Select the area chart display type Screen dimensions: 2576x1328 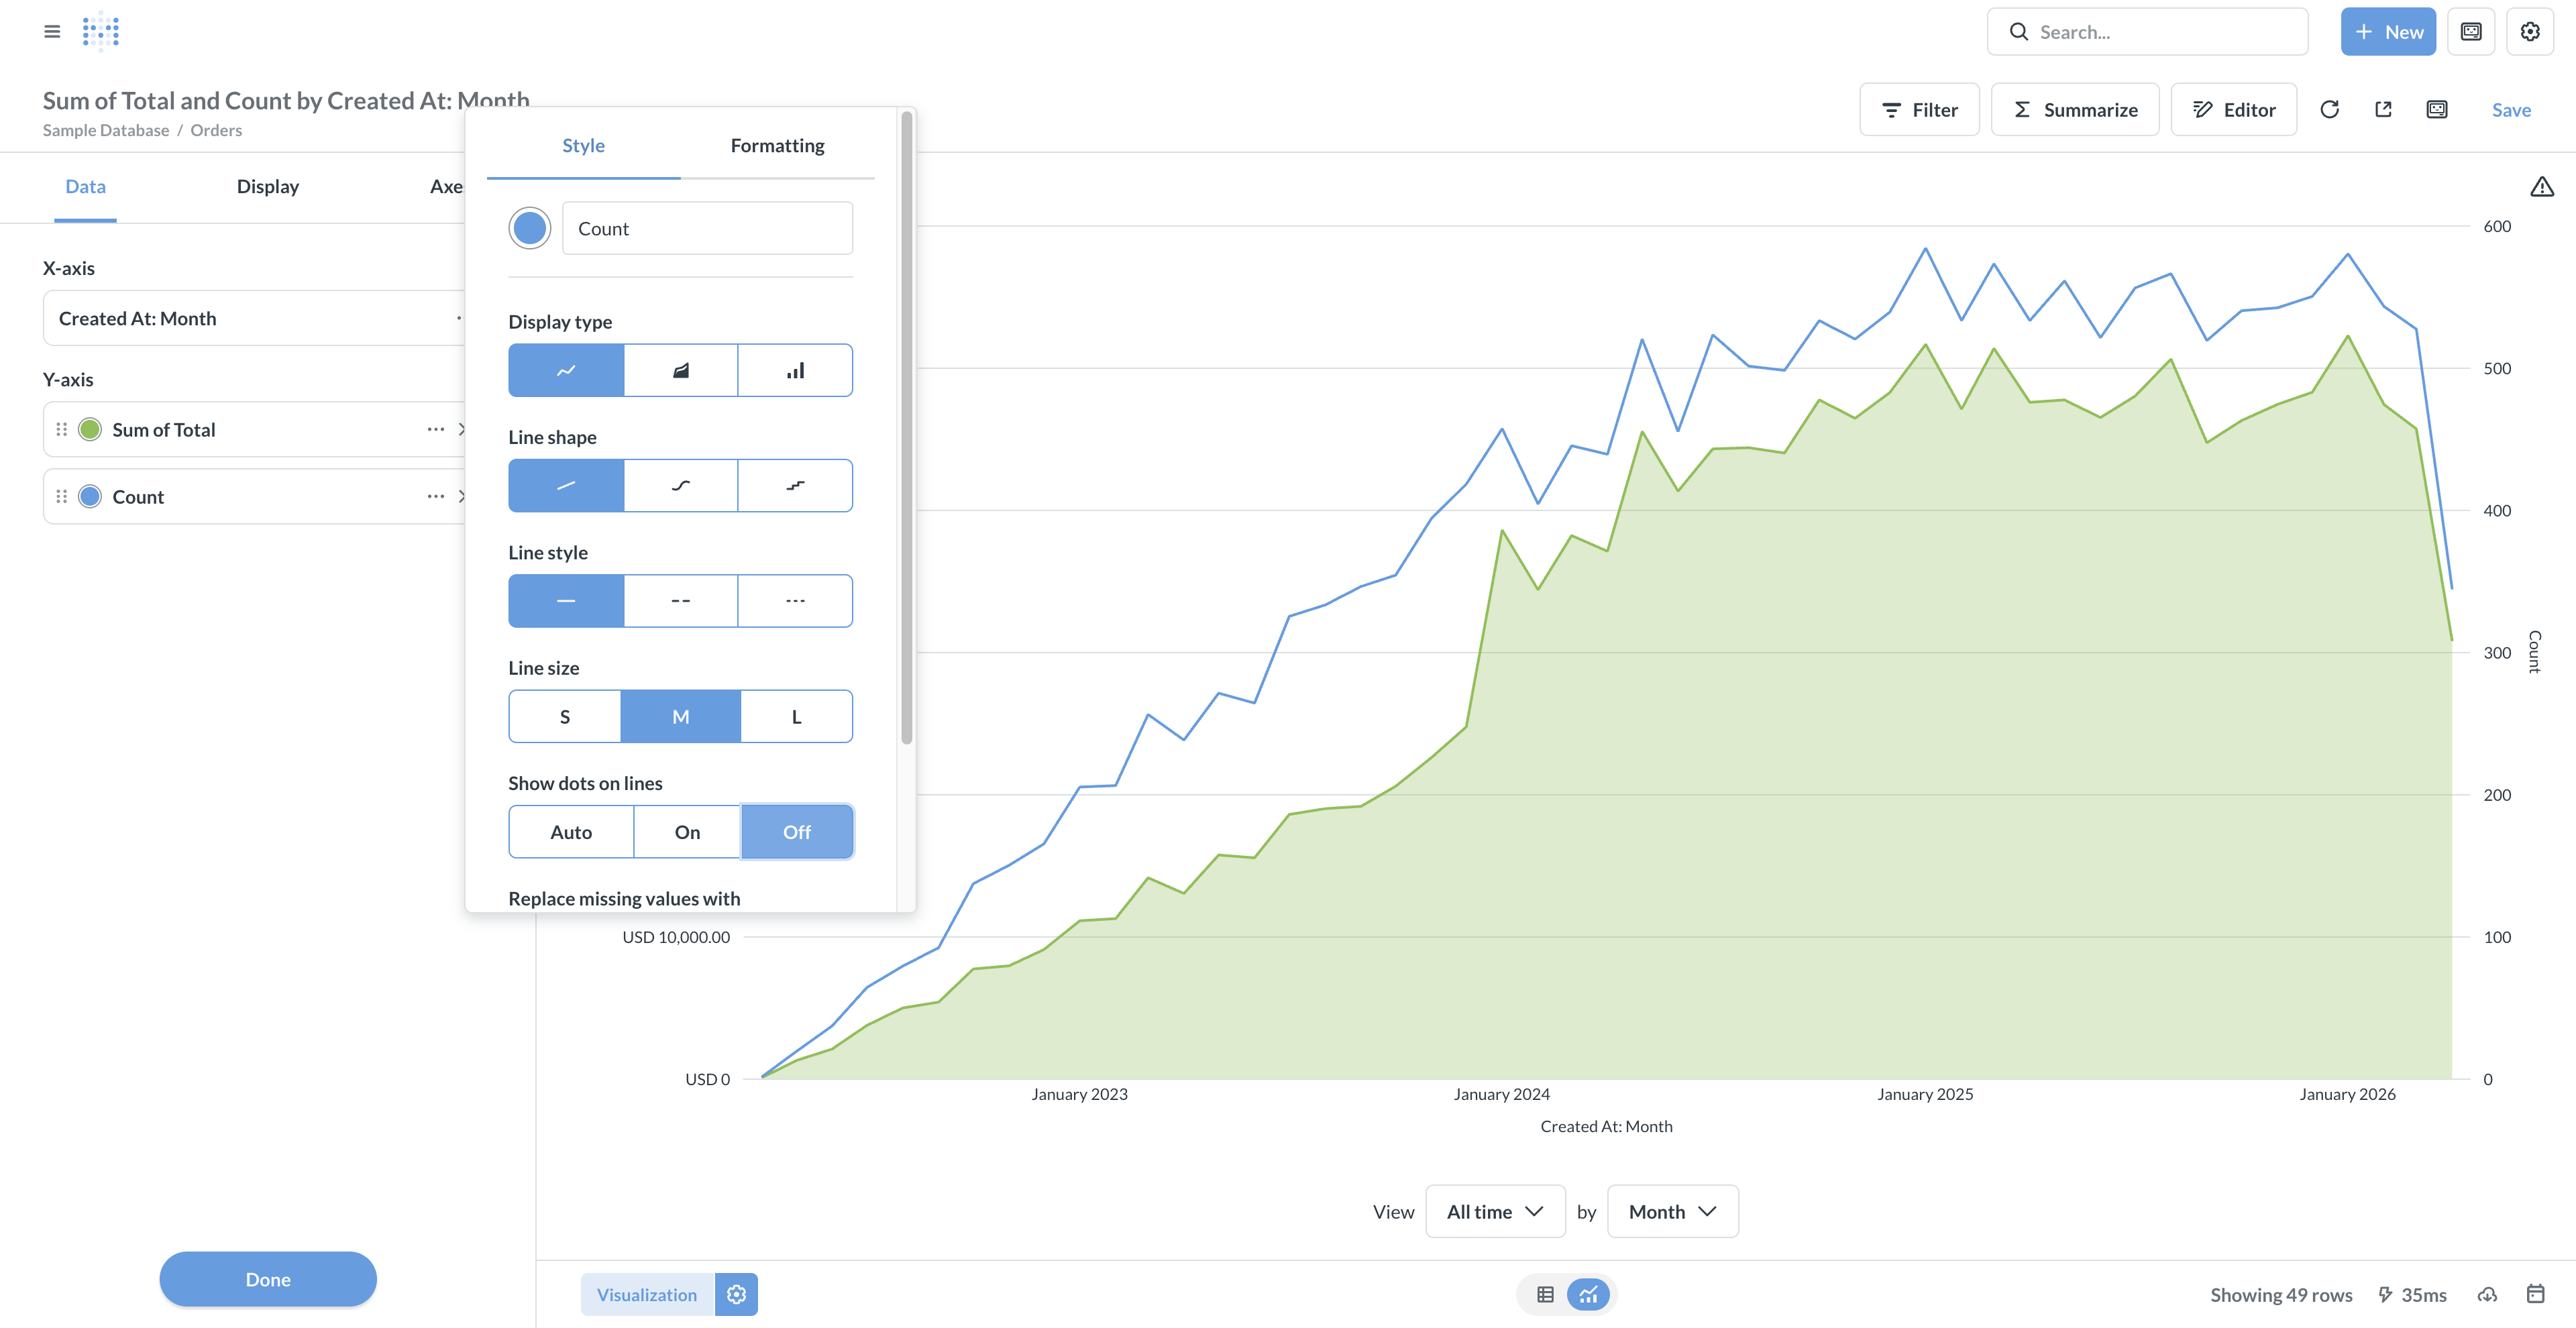click(680, 369)
